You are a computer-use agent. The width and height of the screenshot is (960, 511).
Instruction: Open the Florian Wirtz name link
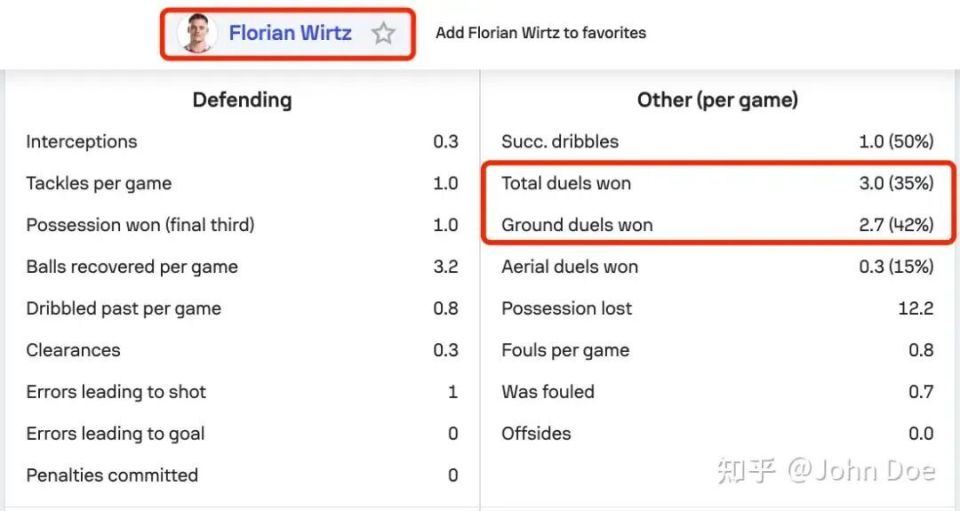click(x=290, y=33)
